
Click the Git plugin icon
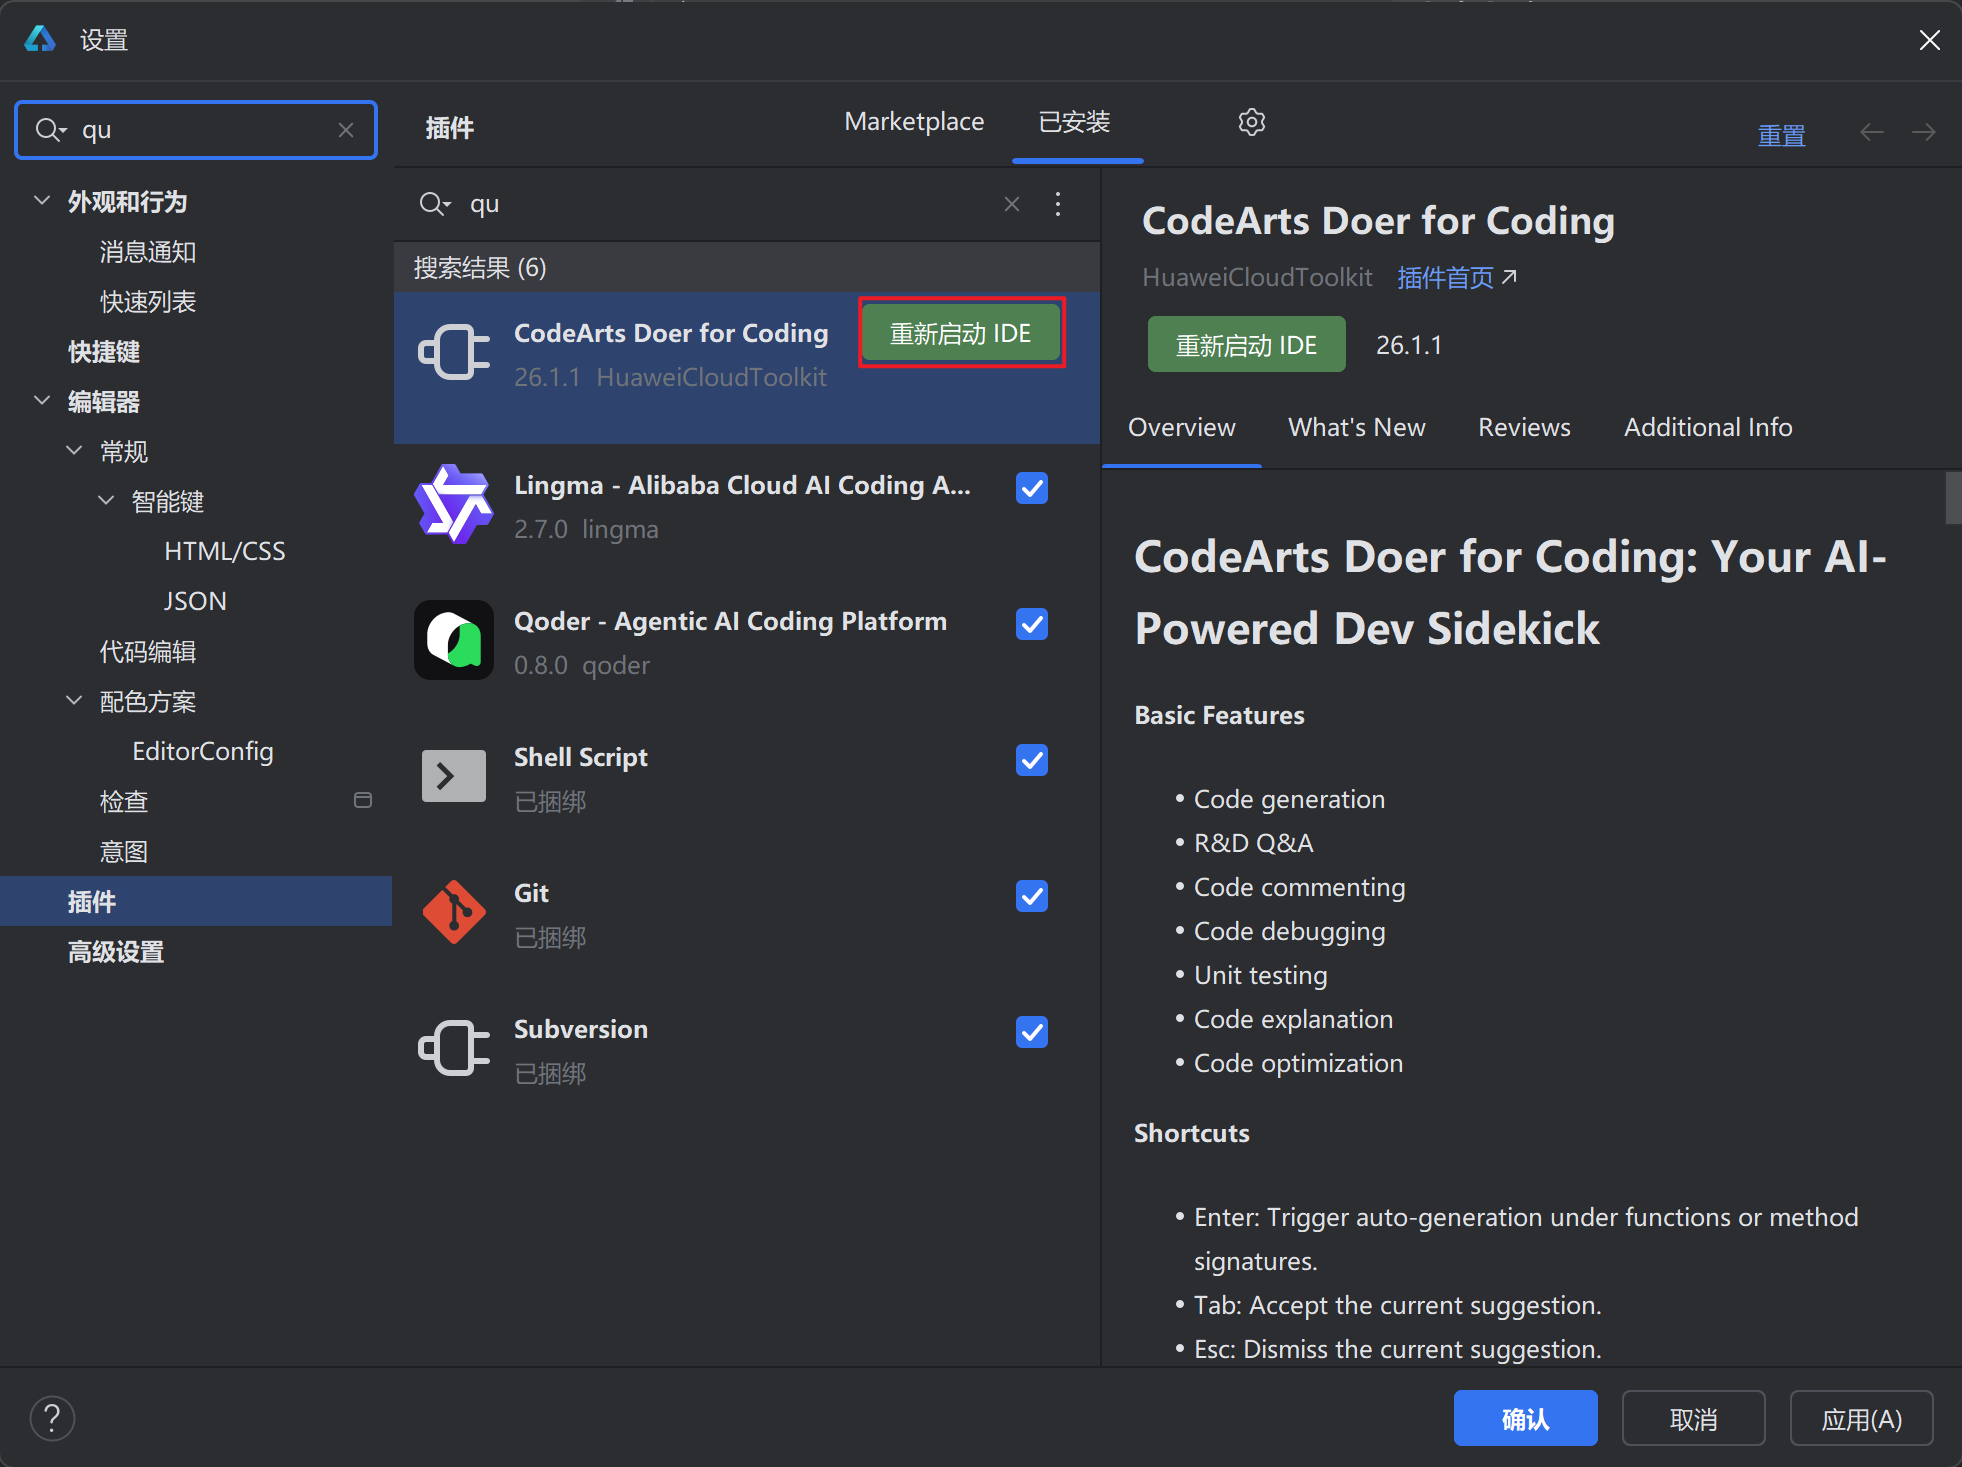[x=454, y=912]
